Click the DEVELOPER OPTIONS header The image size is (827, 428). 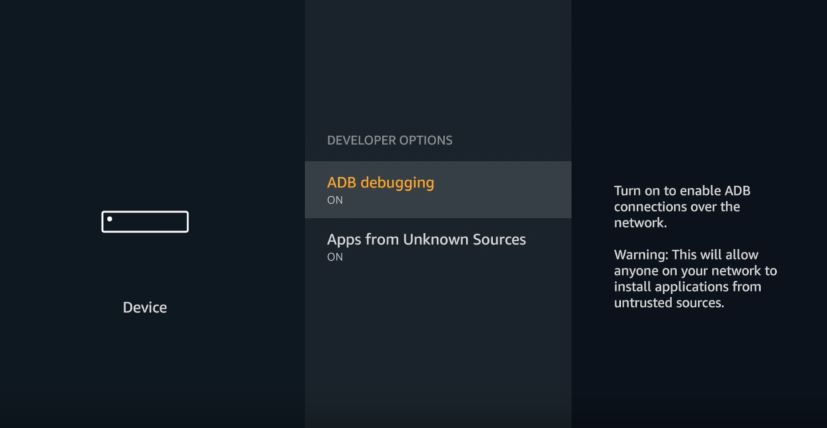390,140
